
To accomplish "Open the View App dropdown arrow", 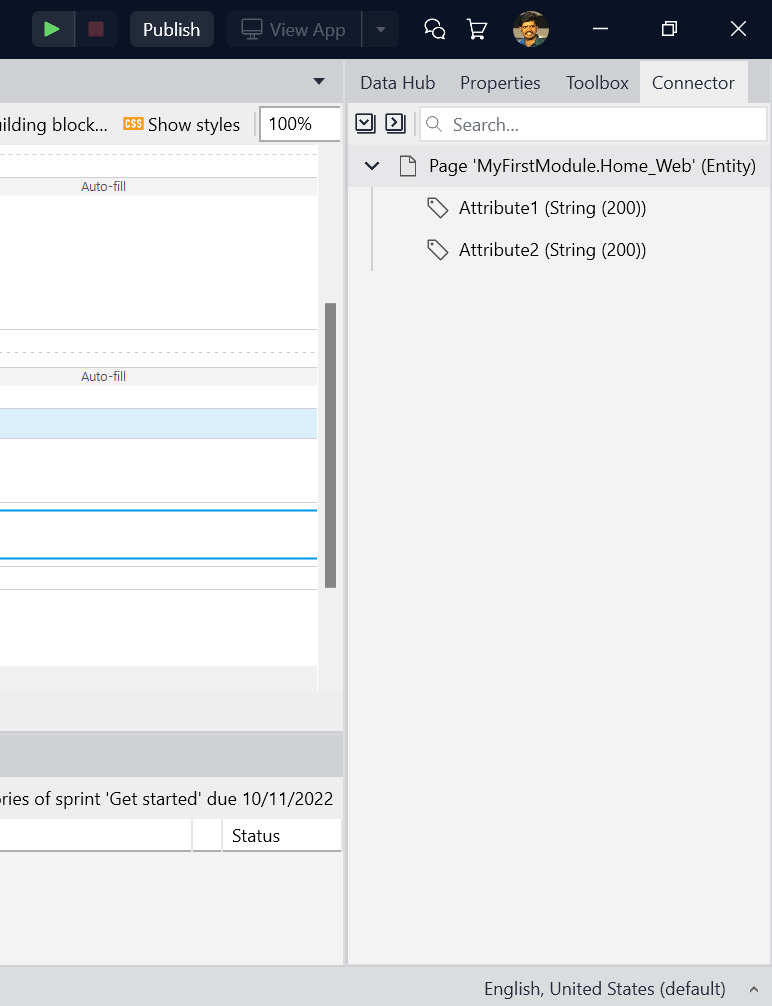I will [380, 29].
